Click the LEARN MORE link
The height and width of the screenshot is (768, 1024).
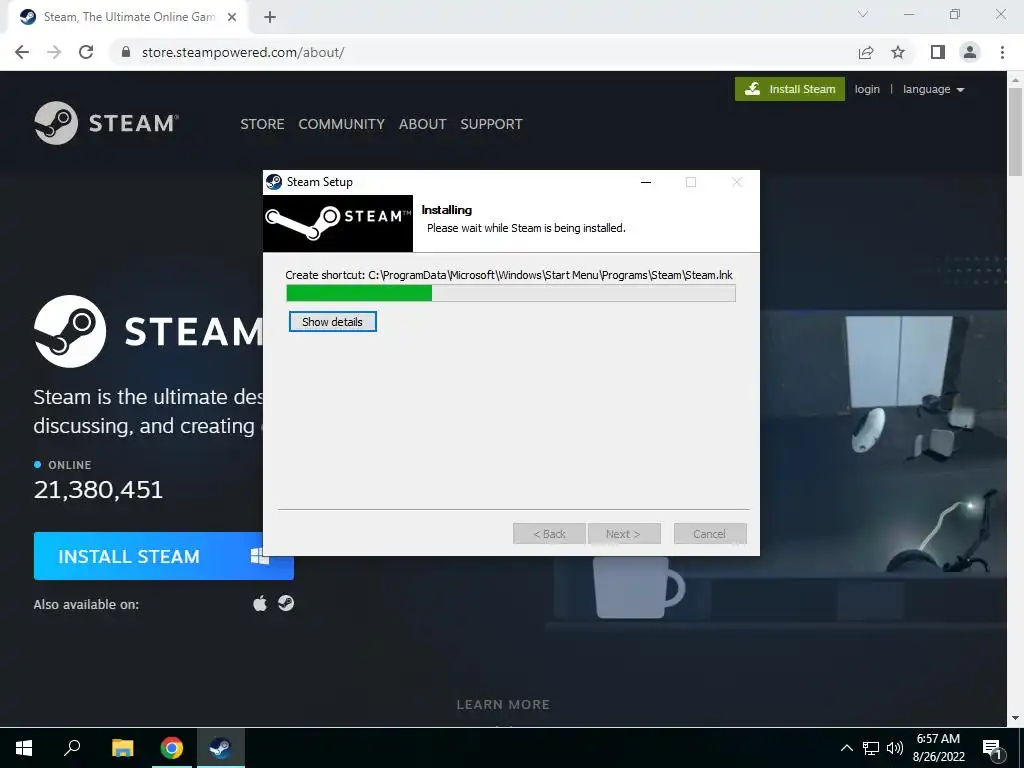tap(503, 704)
